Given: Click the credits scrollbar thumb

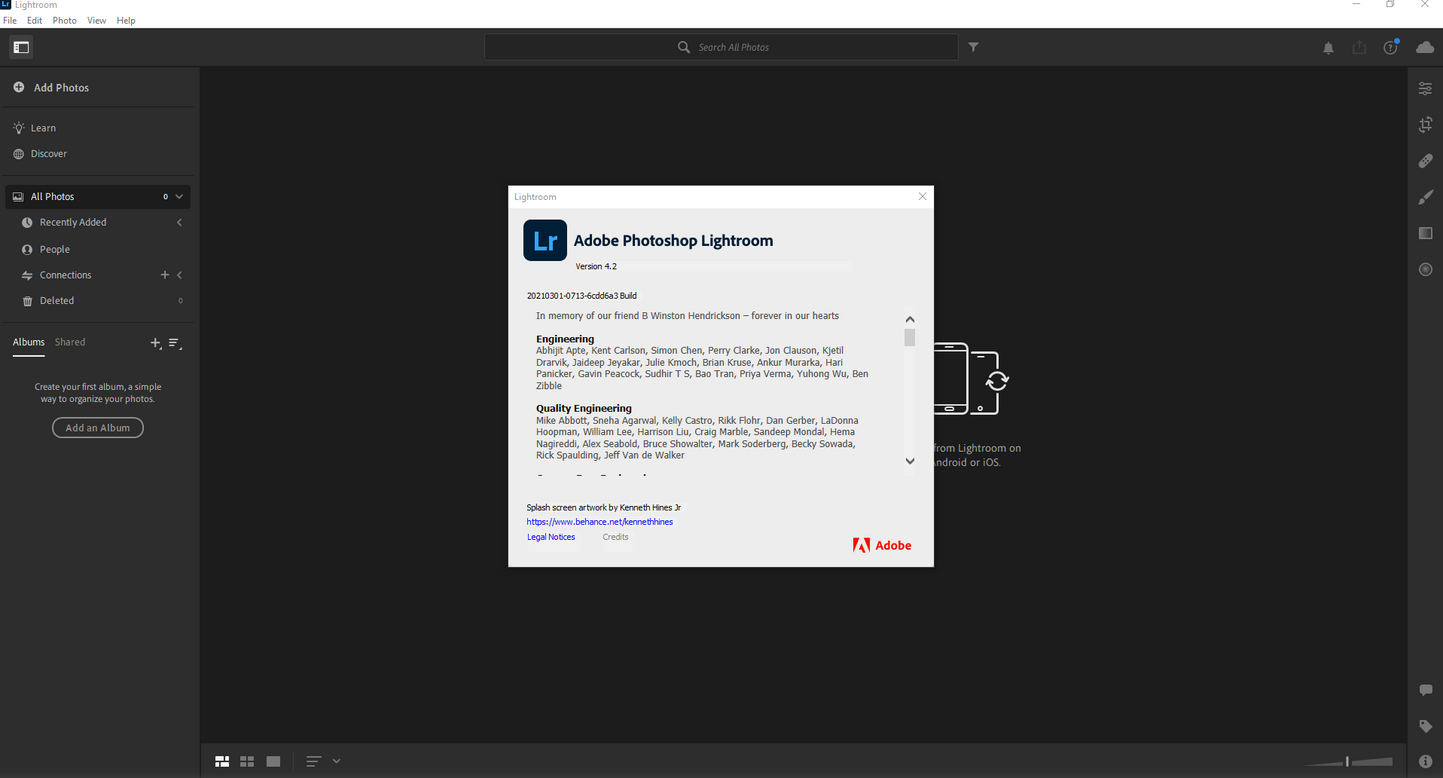Looking at the screenshot, I should [910, 337].
